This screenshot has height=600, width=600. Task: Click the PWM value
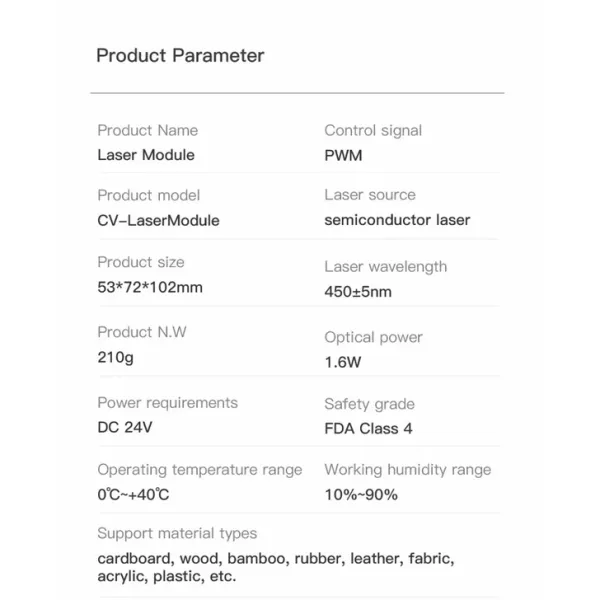[343, 155]
